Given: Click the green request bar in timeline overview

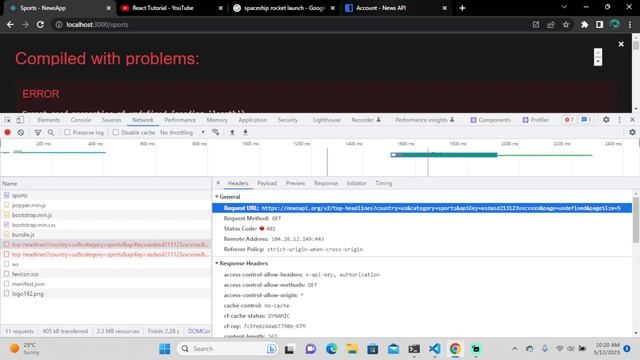Looking at the screenshot, I should [x=444, y=155].
